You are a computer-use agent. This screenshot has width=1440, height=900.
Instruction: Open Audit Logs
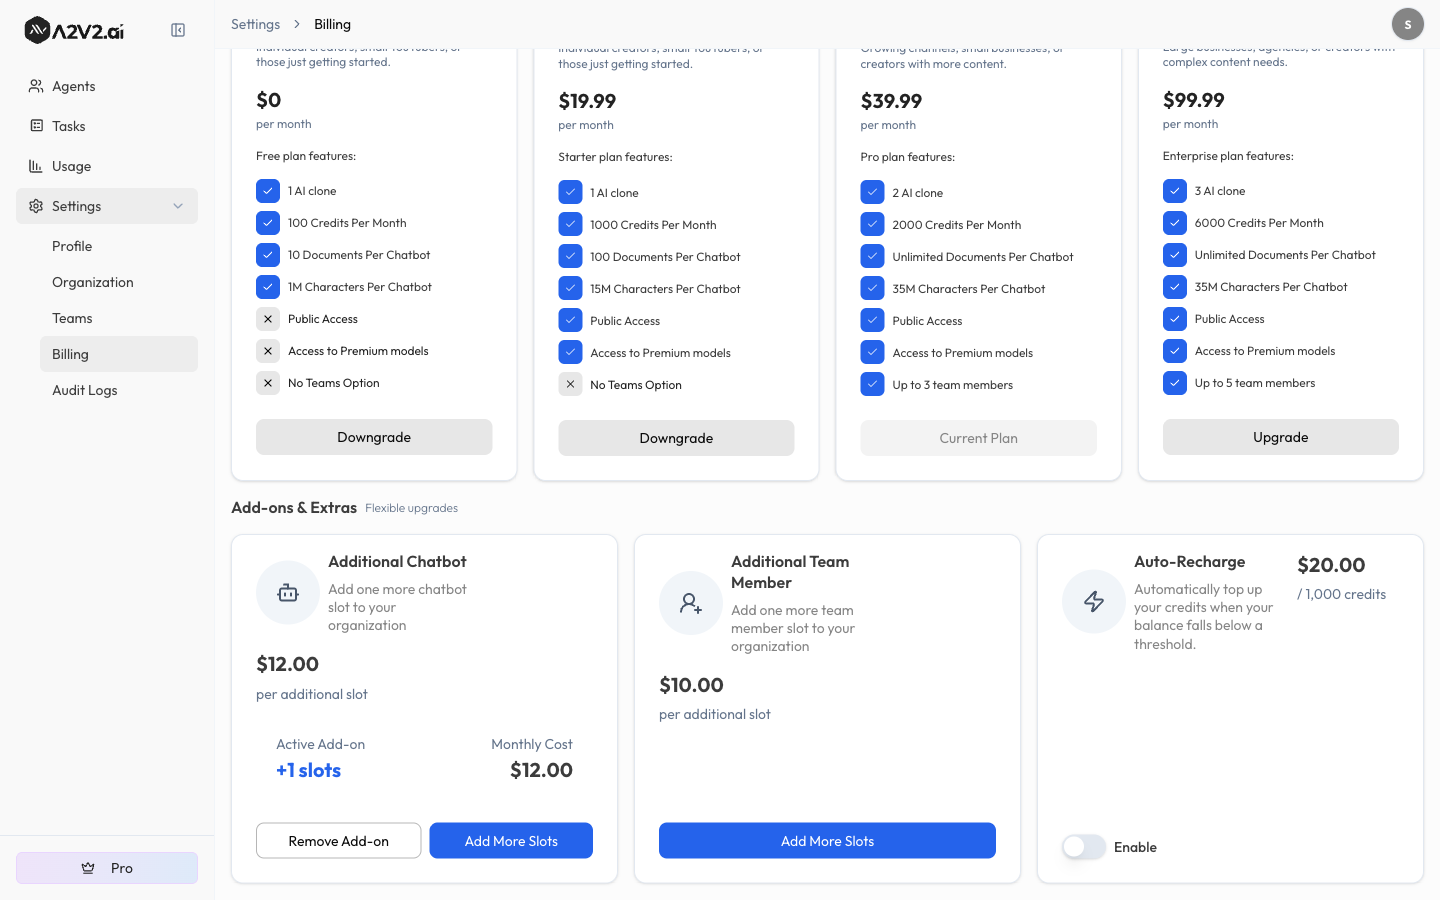coord(119,390)
